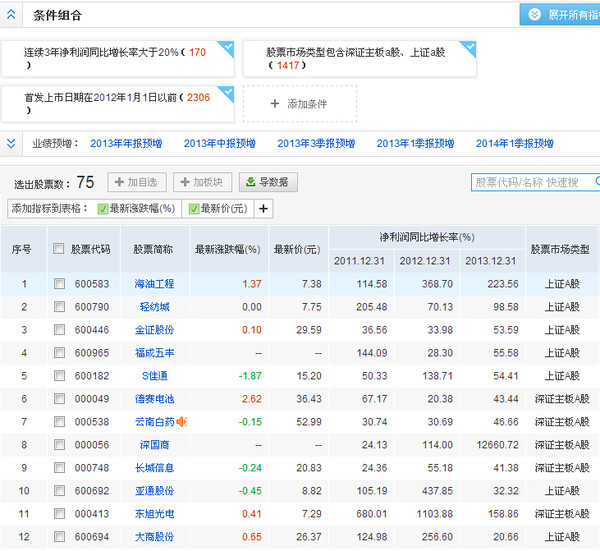This screenshot has width=600, height=551.
Task: Tick the checkbox for stock 600182
Action: point(59,376)
